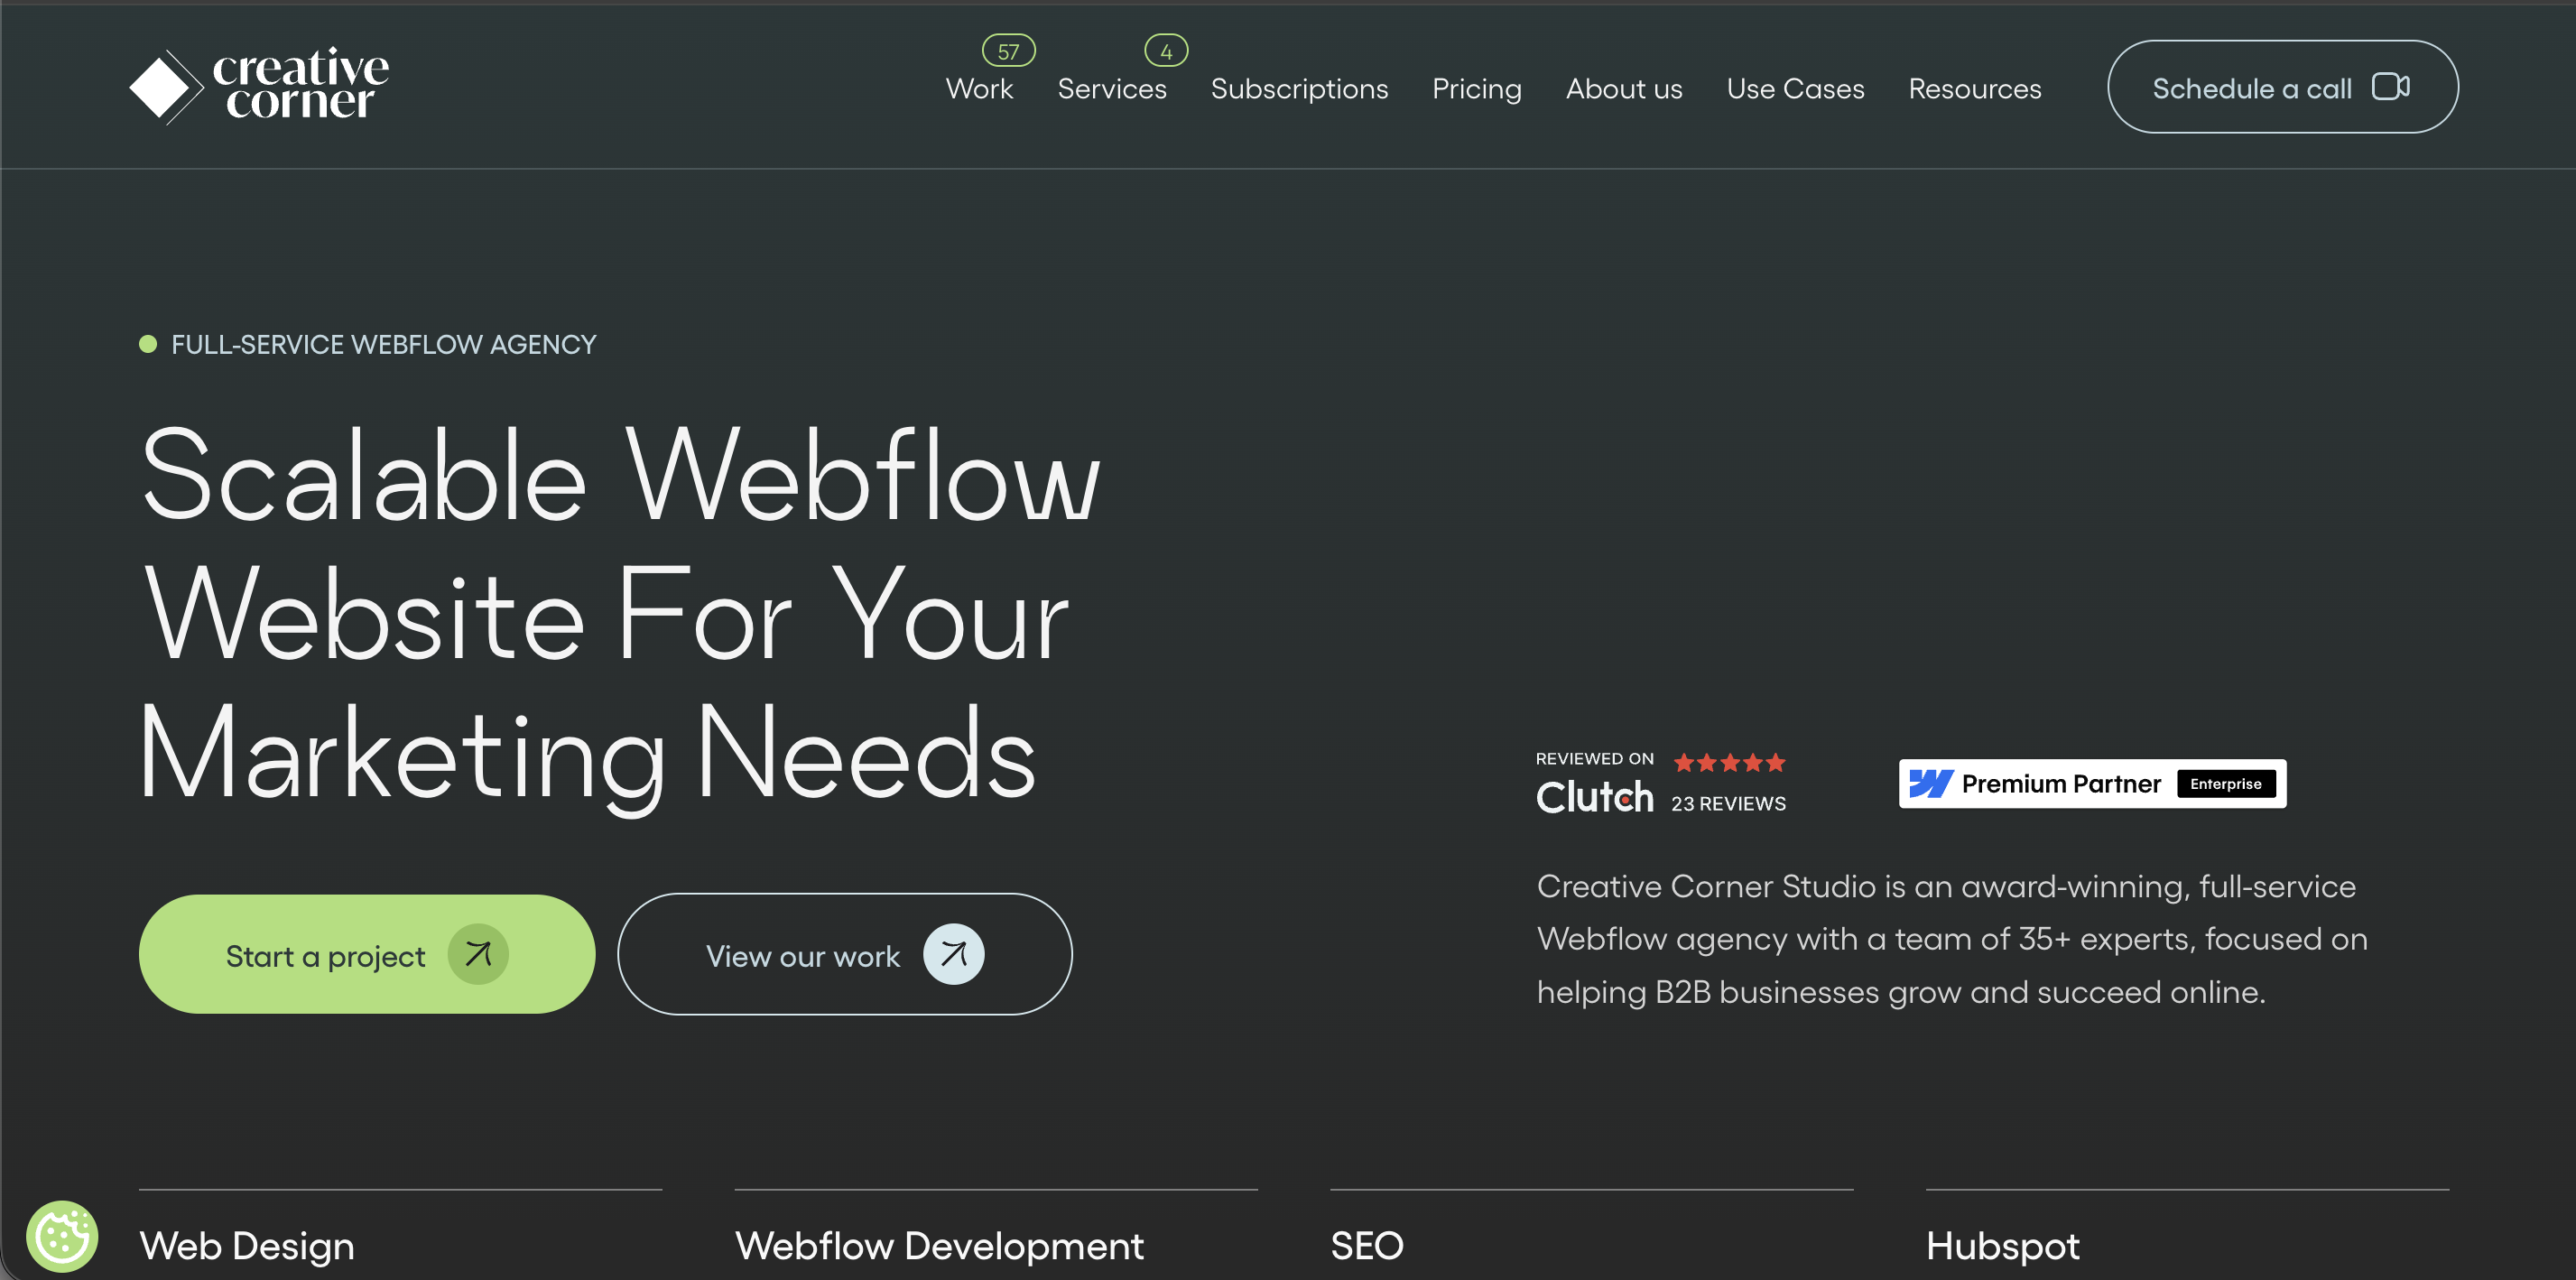
Task: Select the Webflow Development service
Action: click(939, 1246)
